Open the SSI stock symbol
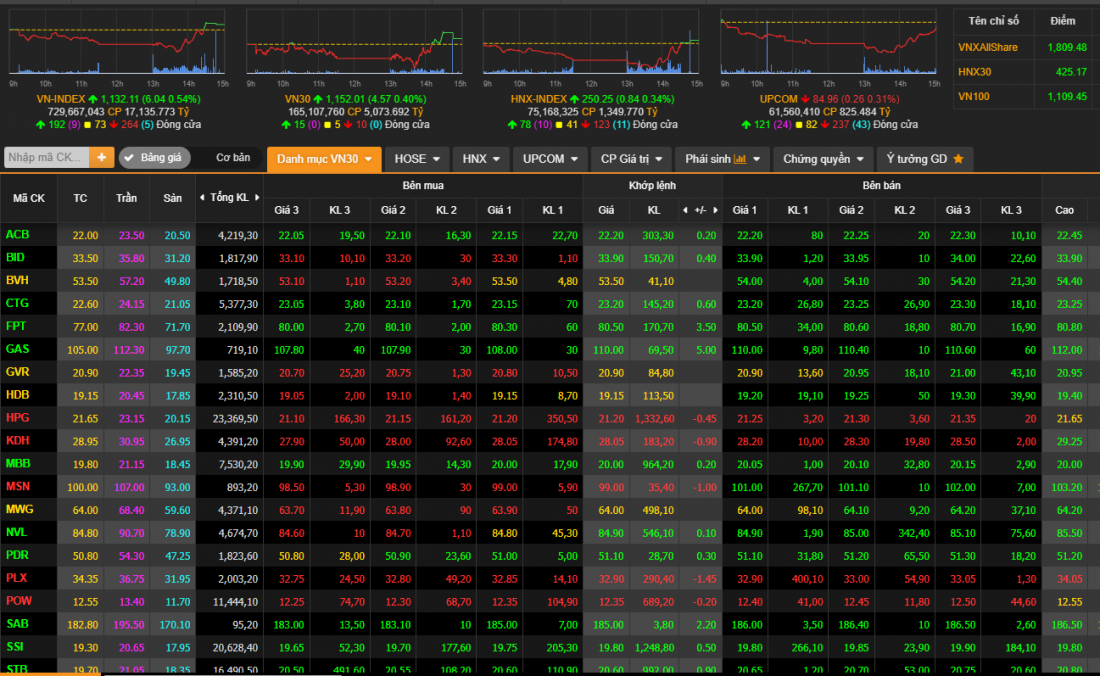The height and width of the screenshot is (676, 1100). (x=15, y=647)
